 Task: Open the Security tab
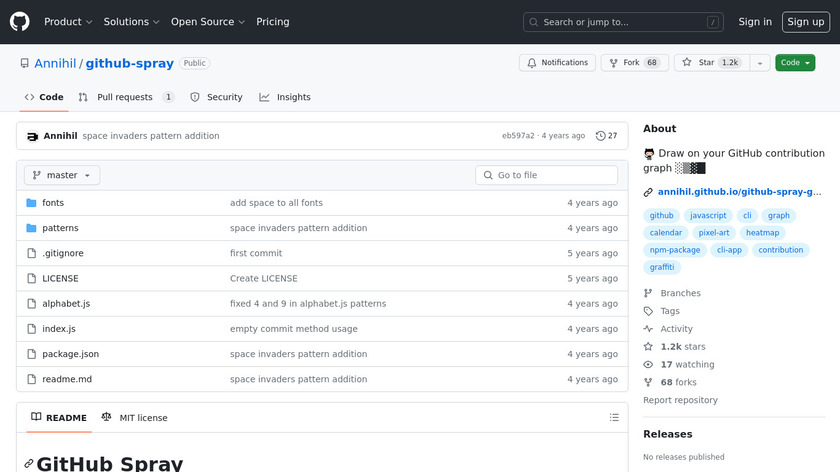pos(216,97)
